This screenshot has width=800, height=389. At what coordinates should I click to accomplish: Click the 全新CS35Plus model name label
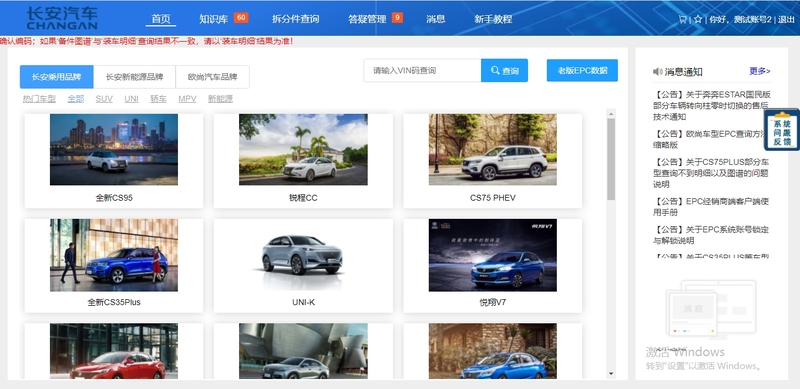[114, 302]
